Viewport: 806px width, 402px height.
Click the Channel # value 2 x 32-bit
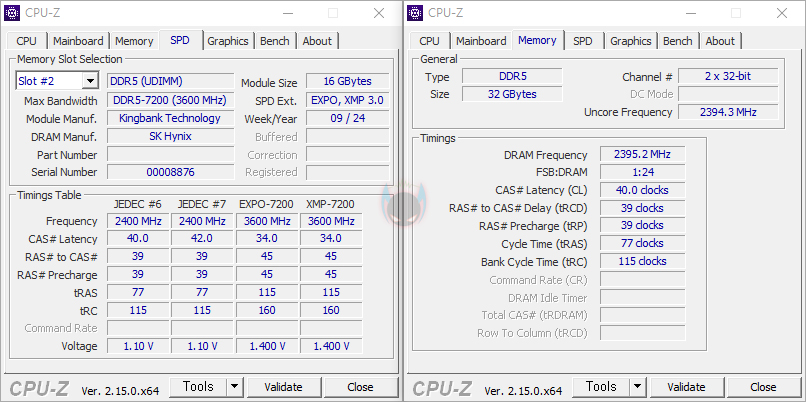[x=728, y=77]
